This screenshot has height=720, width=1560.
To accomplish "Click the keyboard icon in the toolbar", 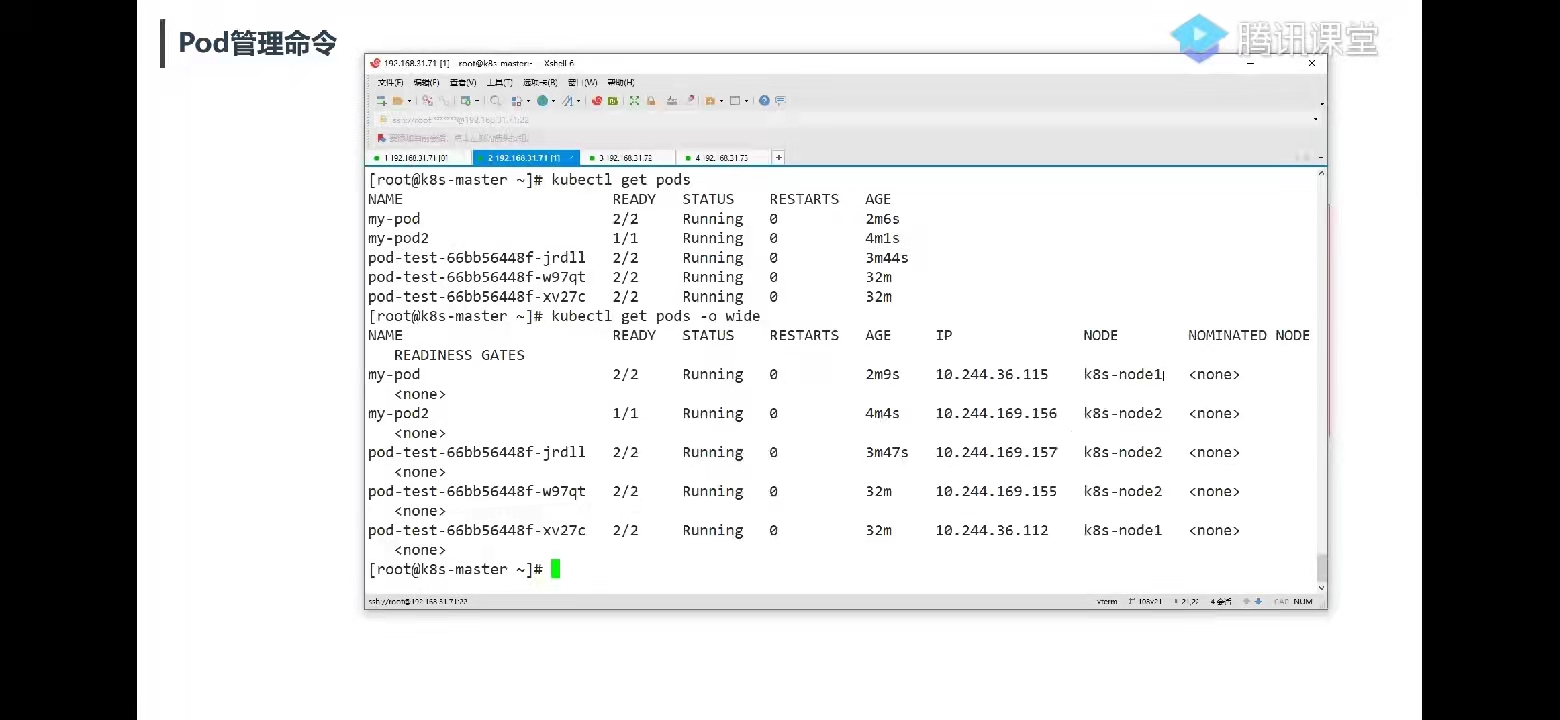I will [672, 101].
